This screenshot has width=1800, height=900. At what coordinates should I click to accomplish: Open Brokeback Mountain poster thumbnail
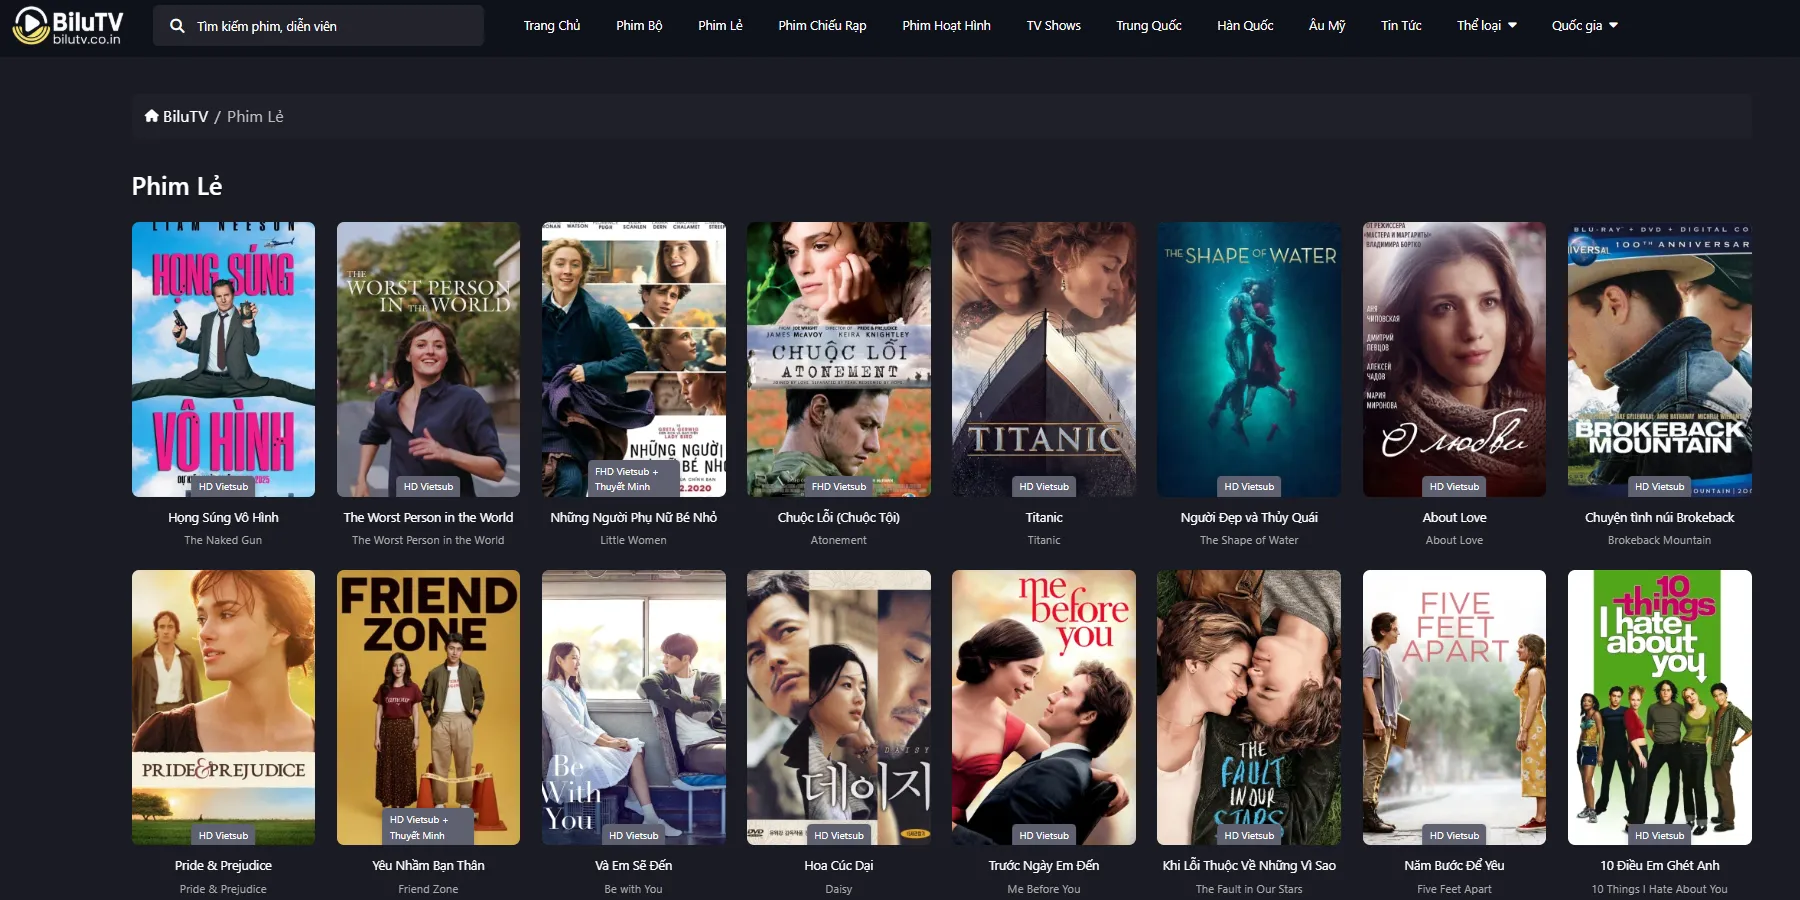point(1659,359)
